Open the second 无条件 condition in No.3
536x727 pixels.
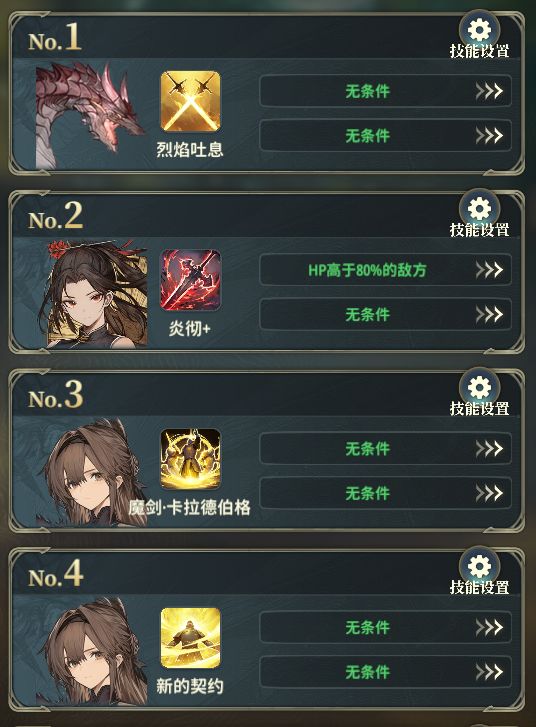pyautogui.click(x=385, y=493)
